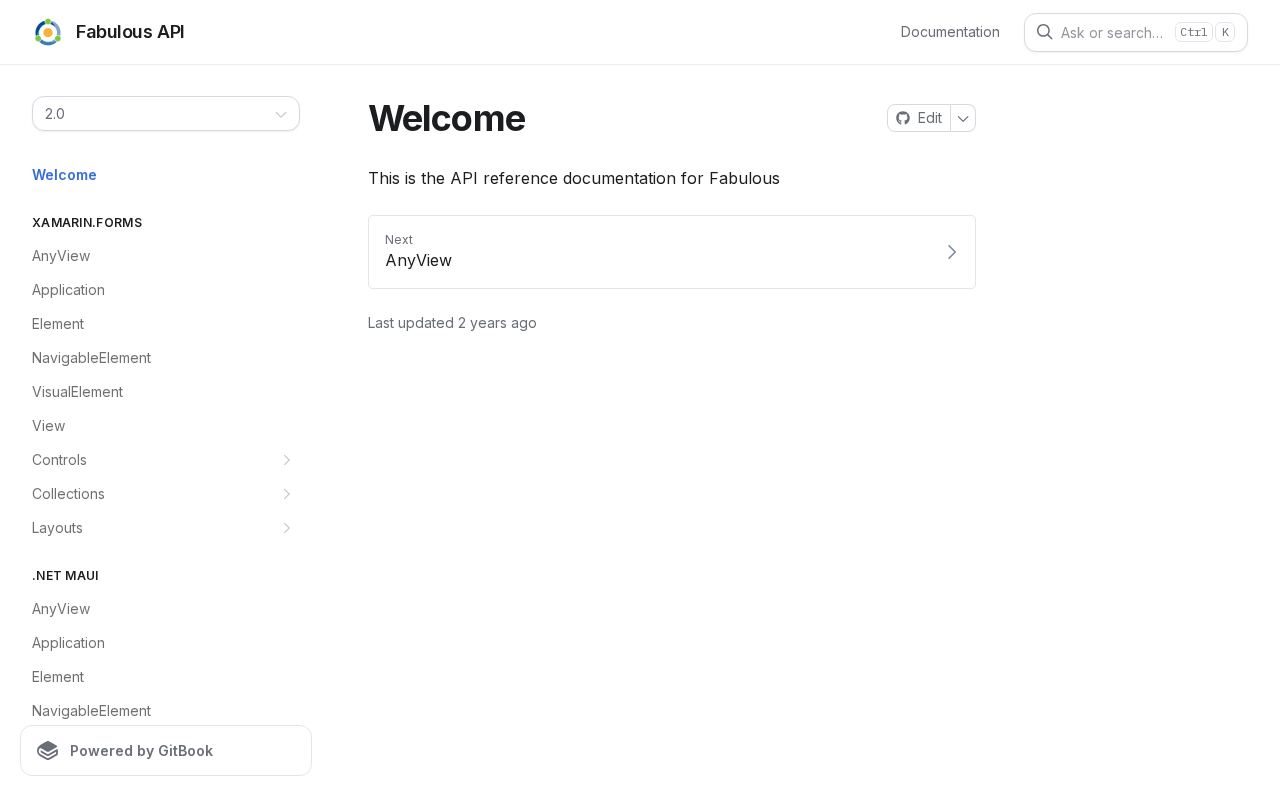Open the Documentation link in header
The width and height of the screenshot is (1280, 800).
click(x=950, y=32)
